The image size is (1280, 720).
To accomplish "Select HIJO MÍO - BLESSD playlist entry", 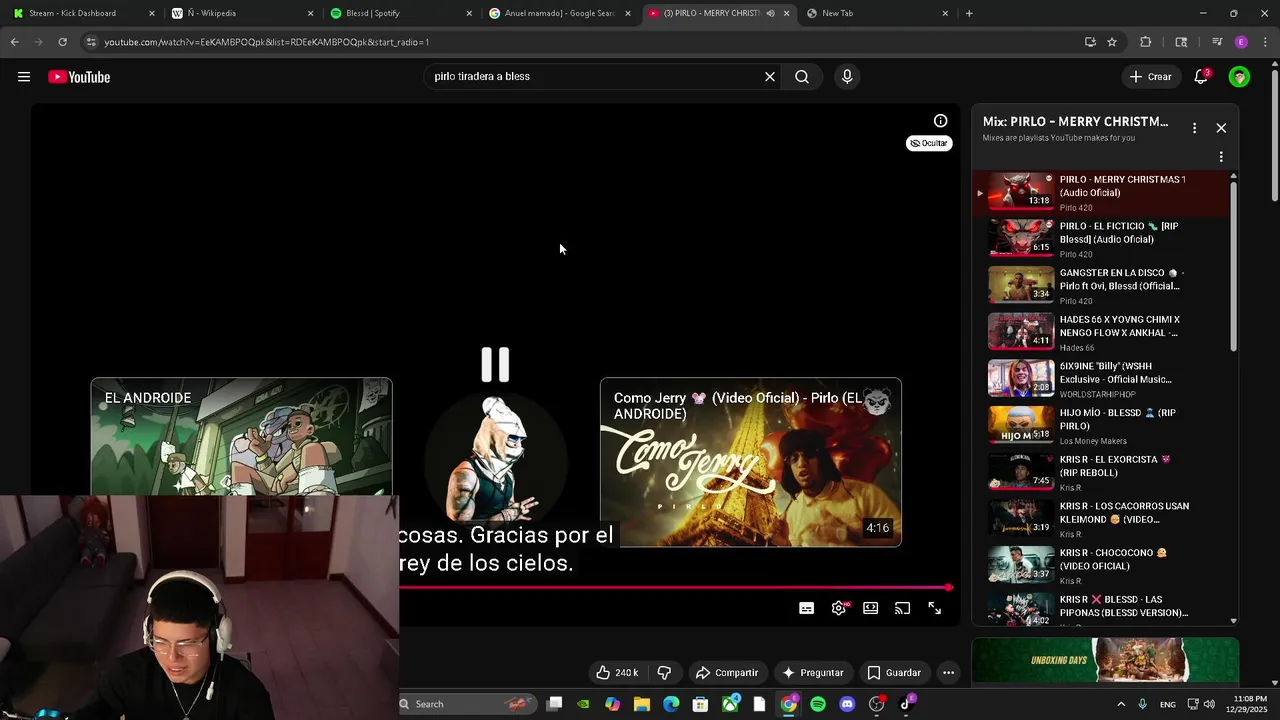I will click(1100, 426).
